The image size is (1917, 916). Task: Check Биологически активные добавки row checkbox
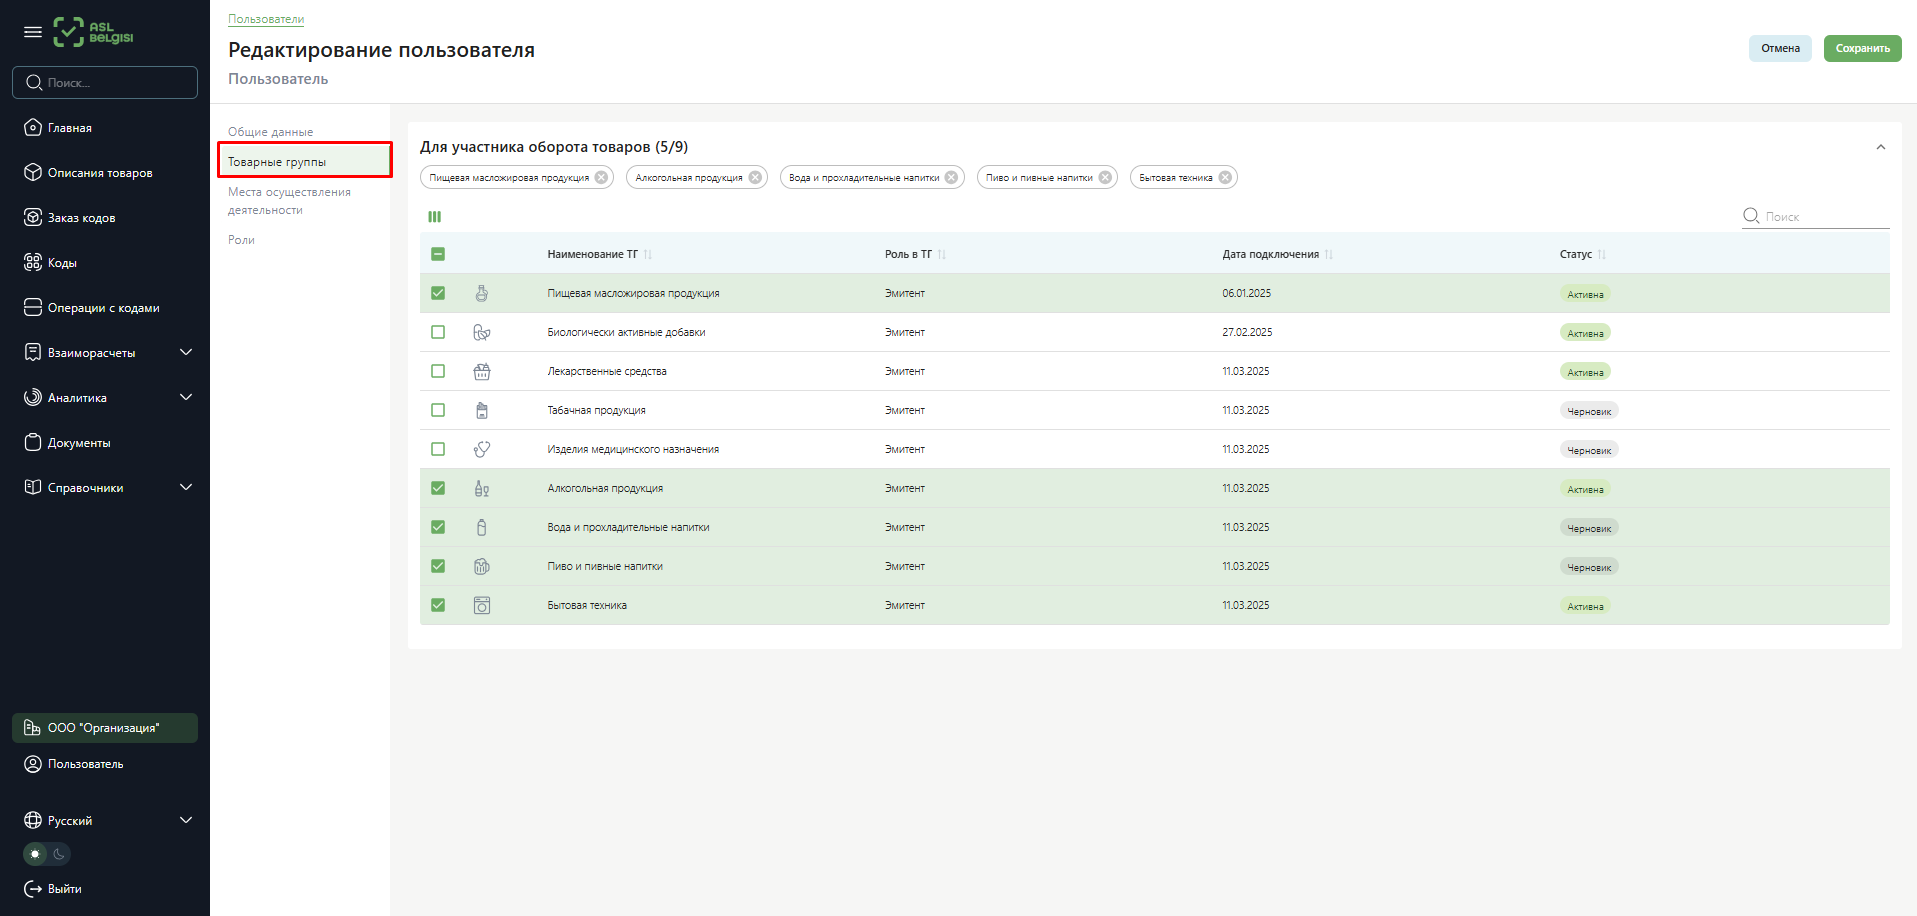pyautogui.click(x=438, y=332)
